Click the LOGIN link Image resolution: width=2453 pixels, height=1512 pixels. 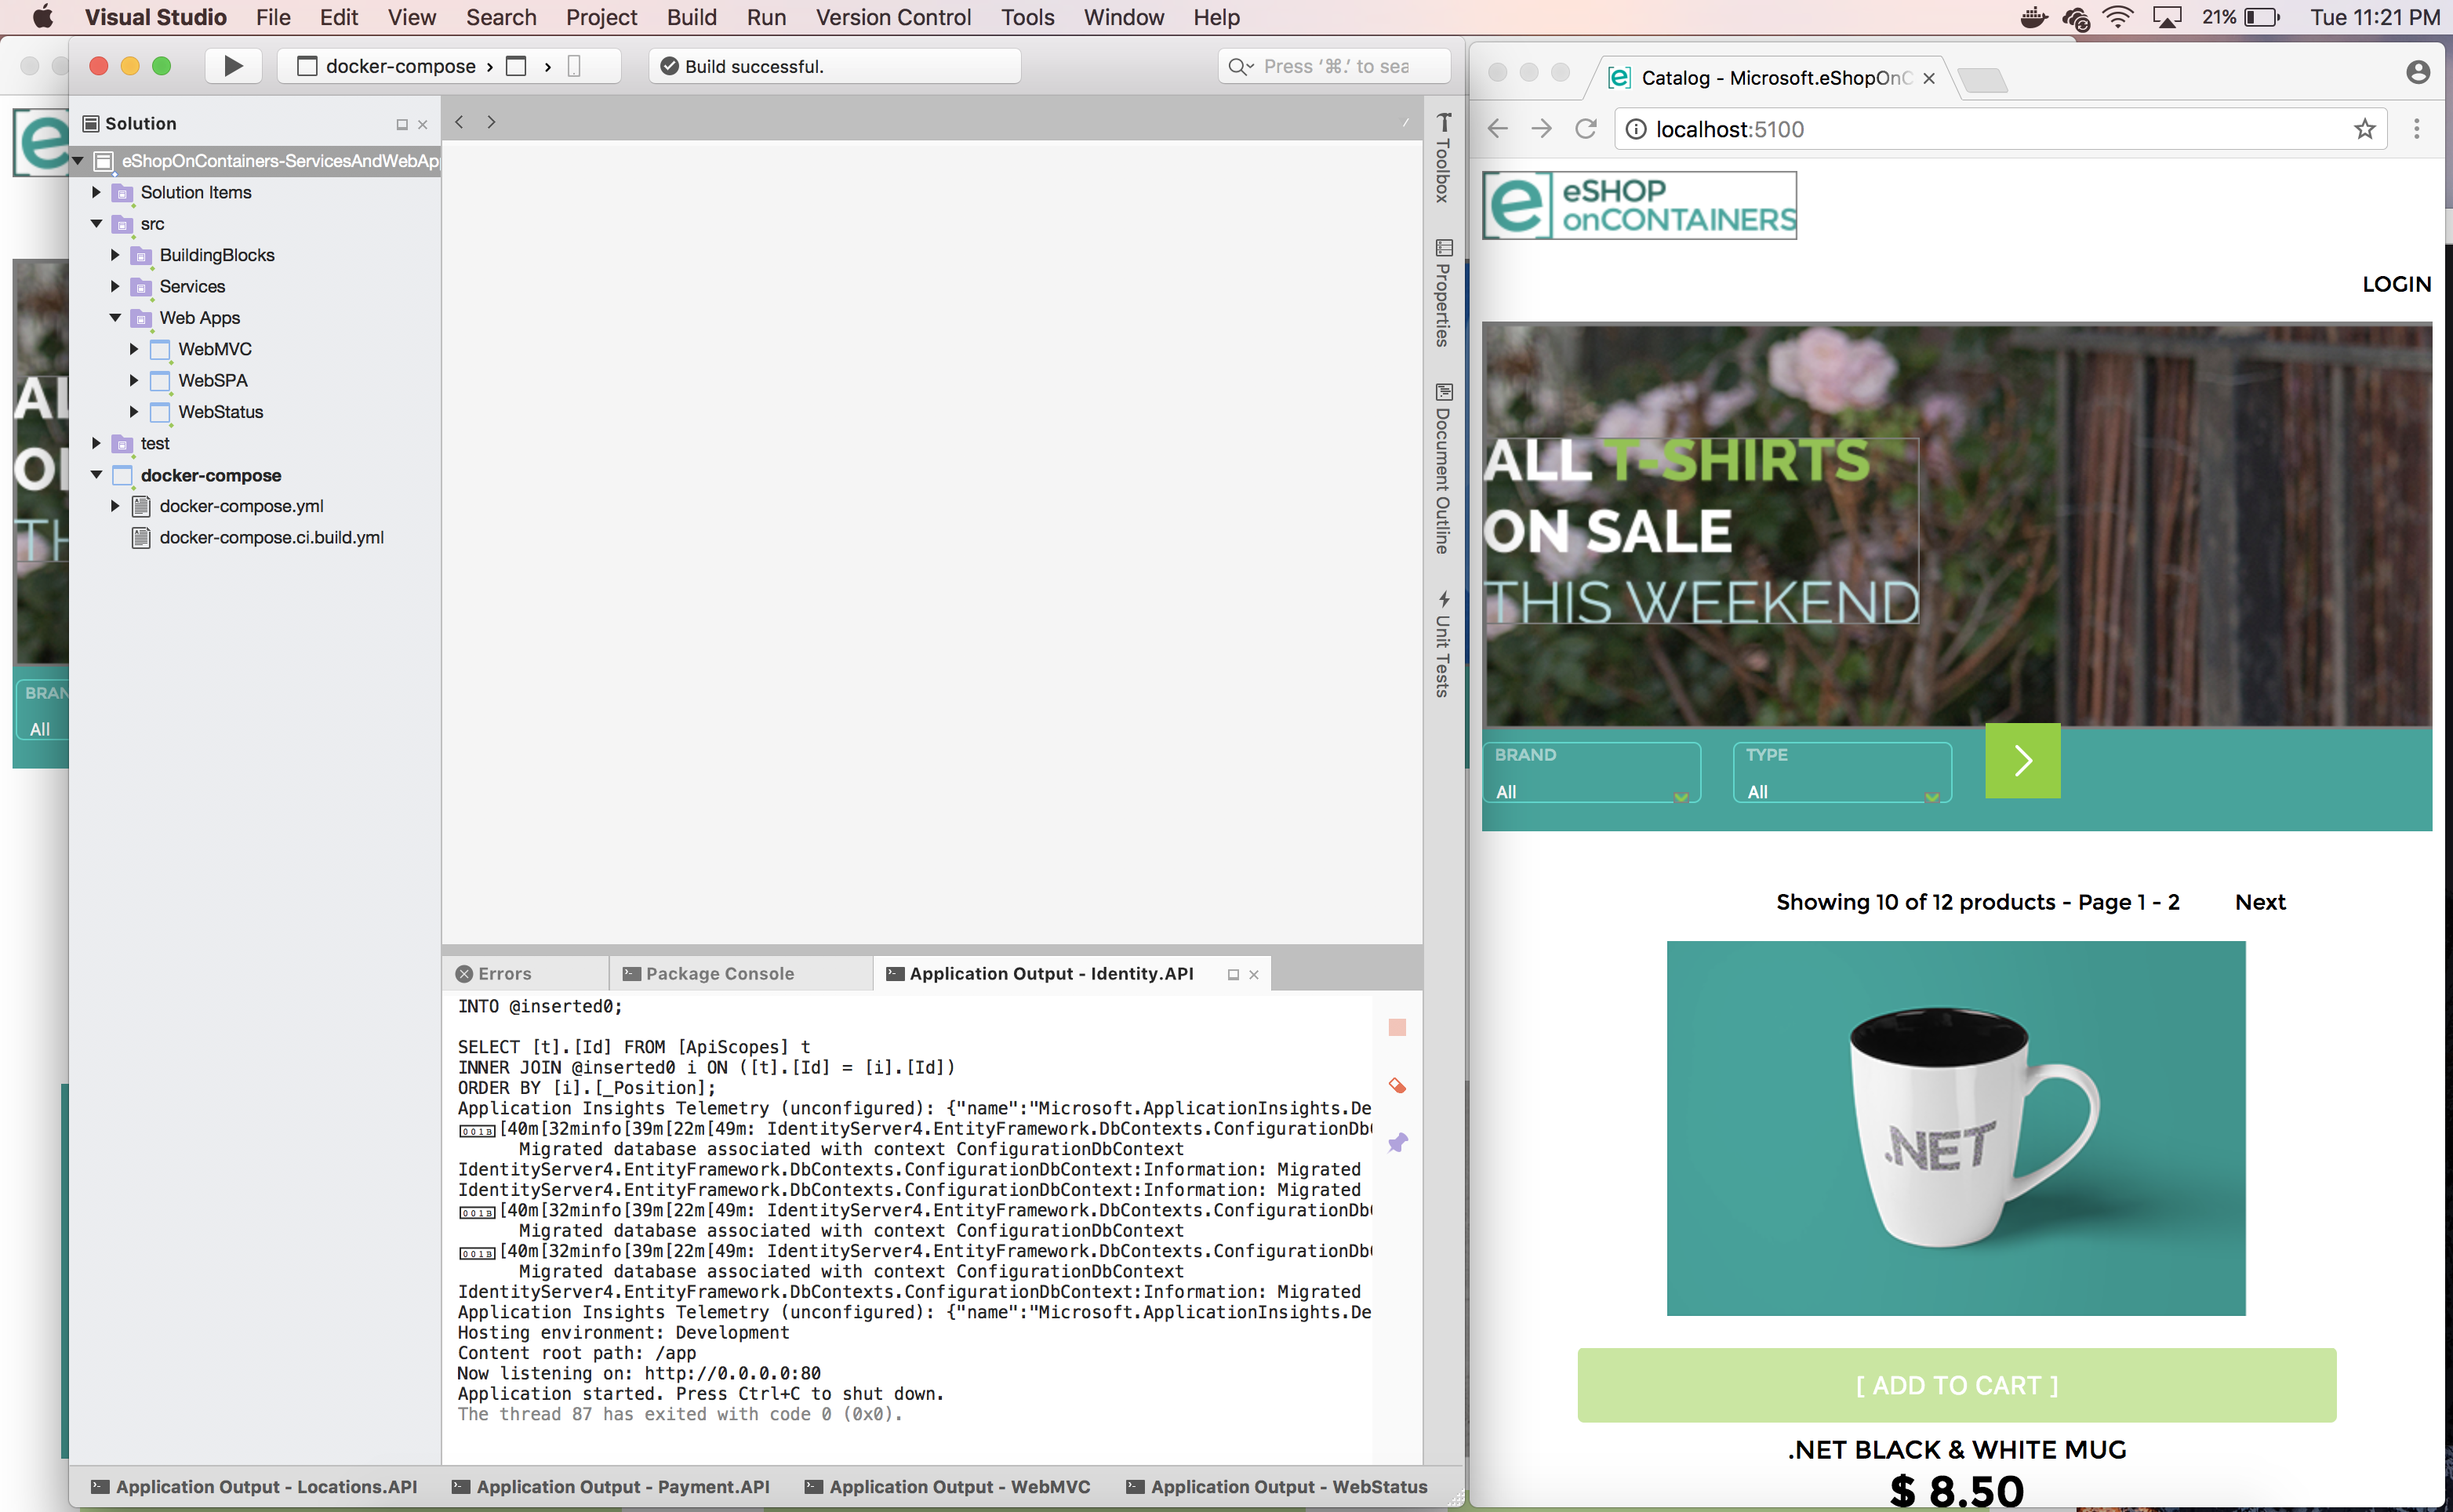pos(2395,284)
